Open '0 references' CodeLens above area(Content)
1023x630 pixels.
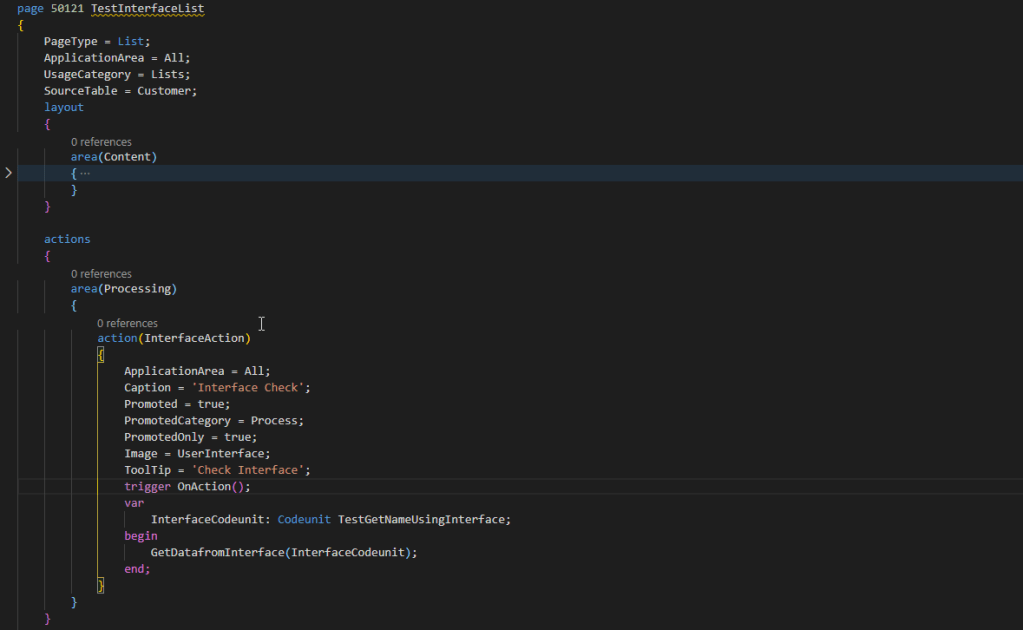pos(100,142)
